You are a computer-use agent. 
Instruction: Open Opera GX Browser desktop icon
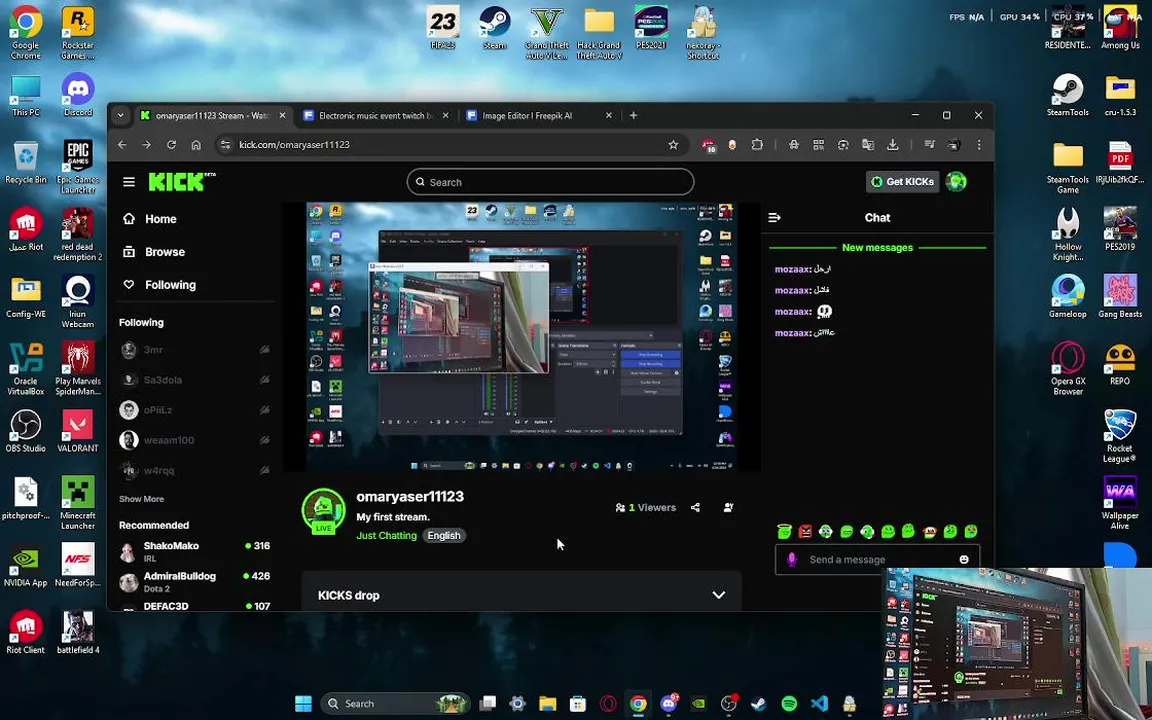tap(1068, 369)
